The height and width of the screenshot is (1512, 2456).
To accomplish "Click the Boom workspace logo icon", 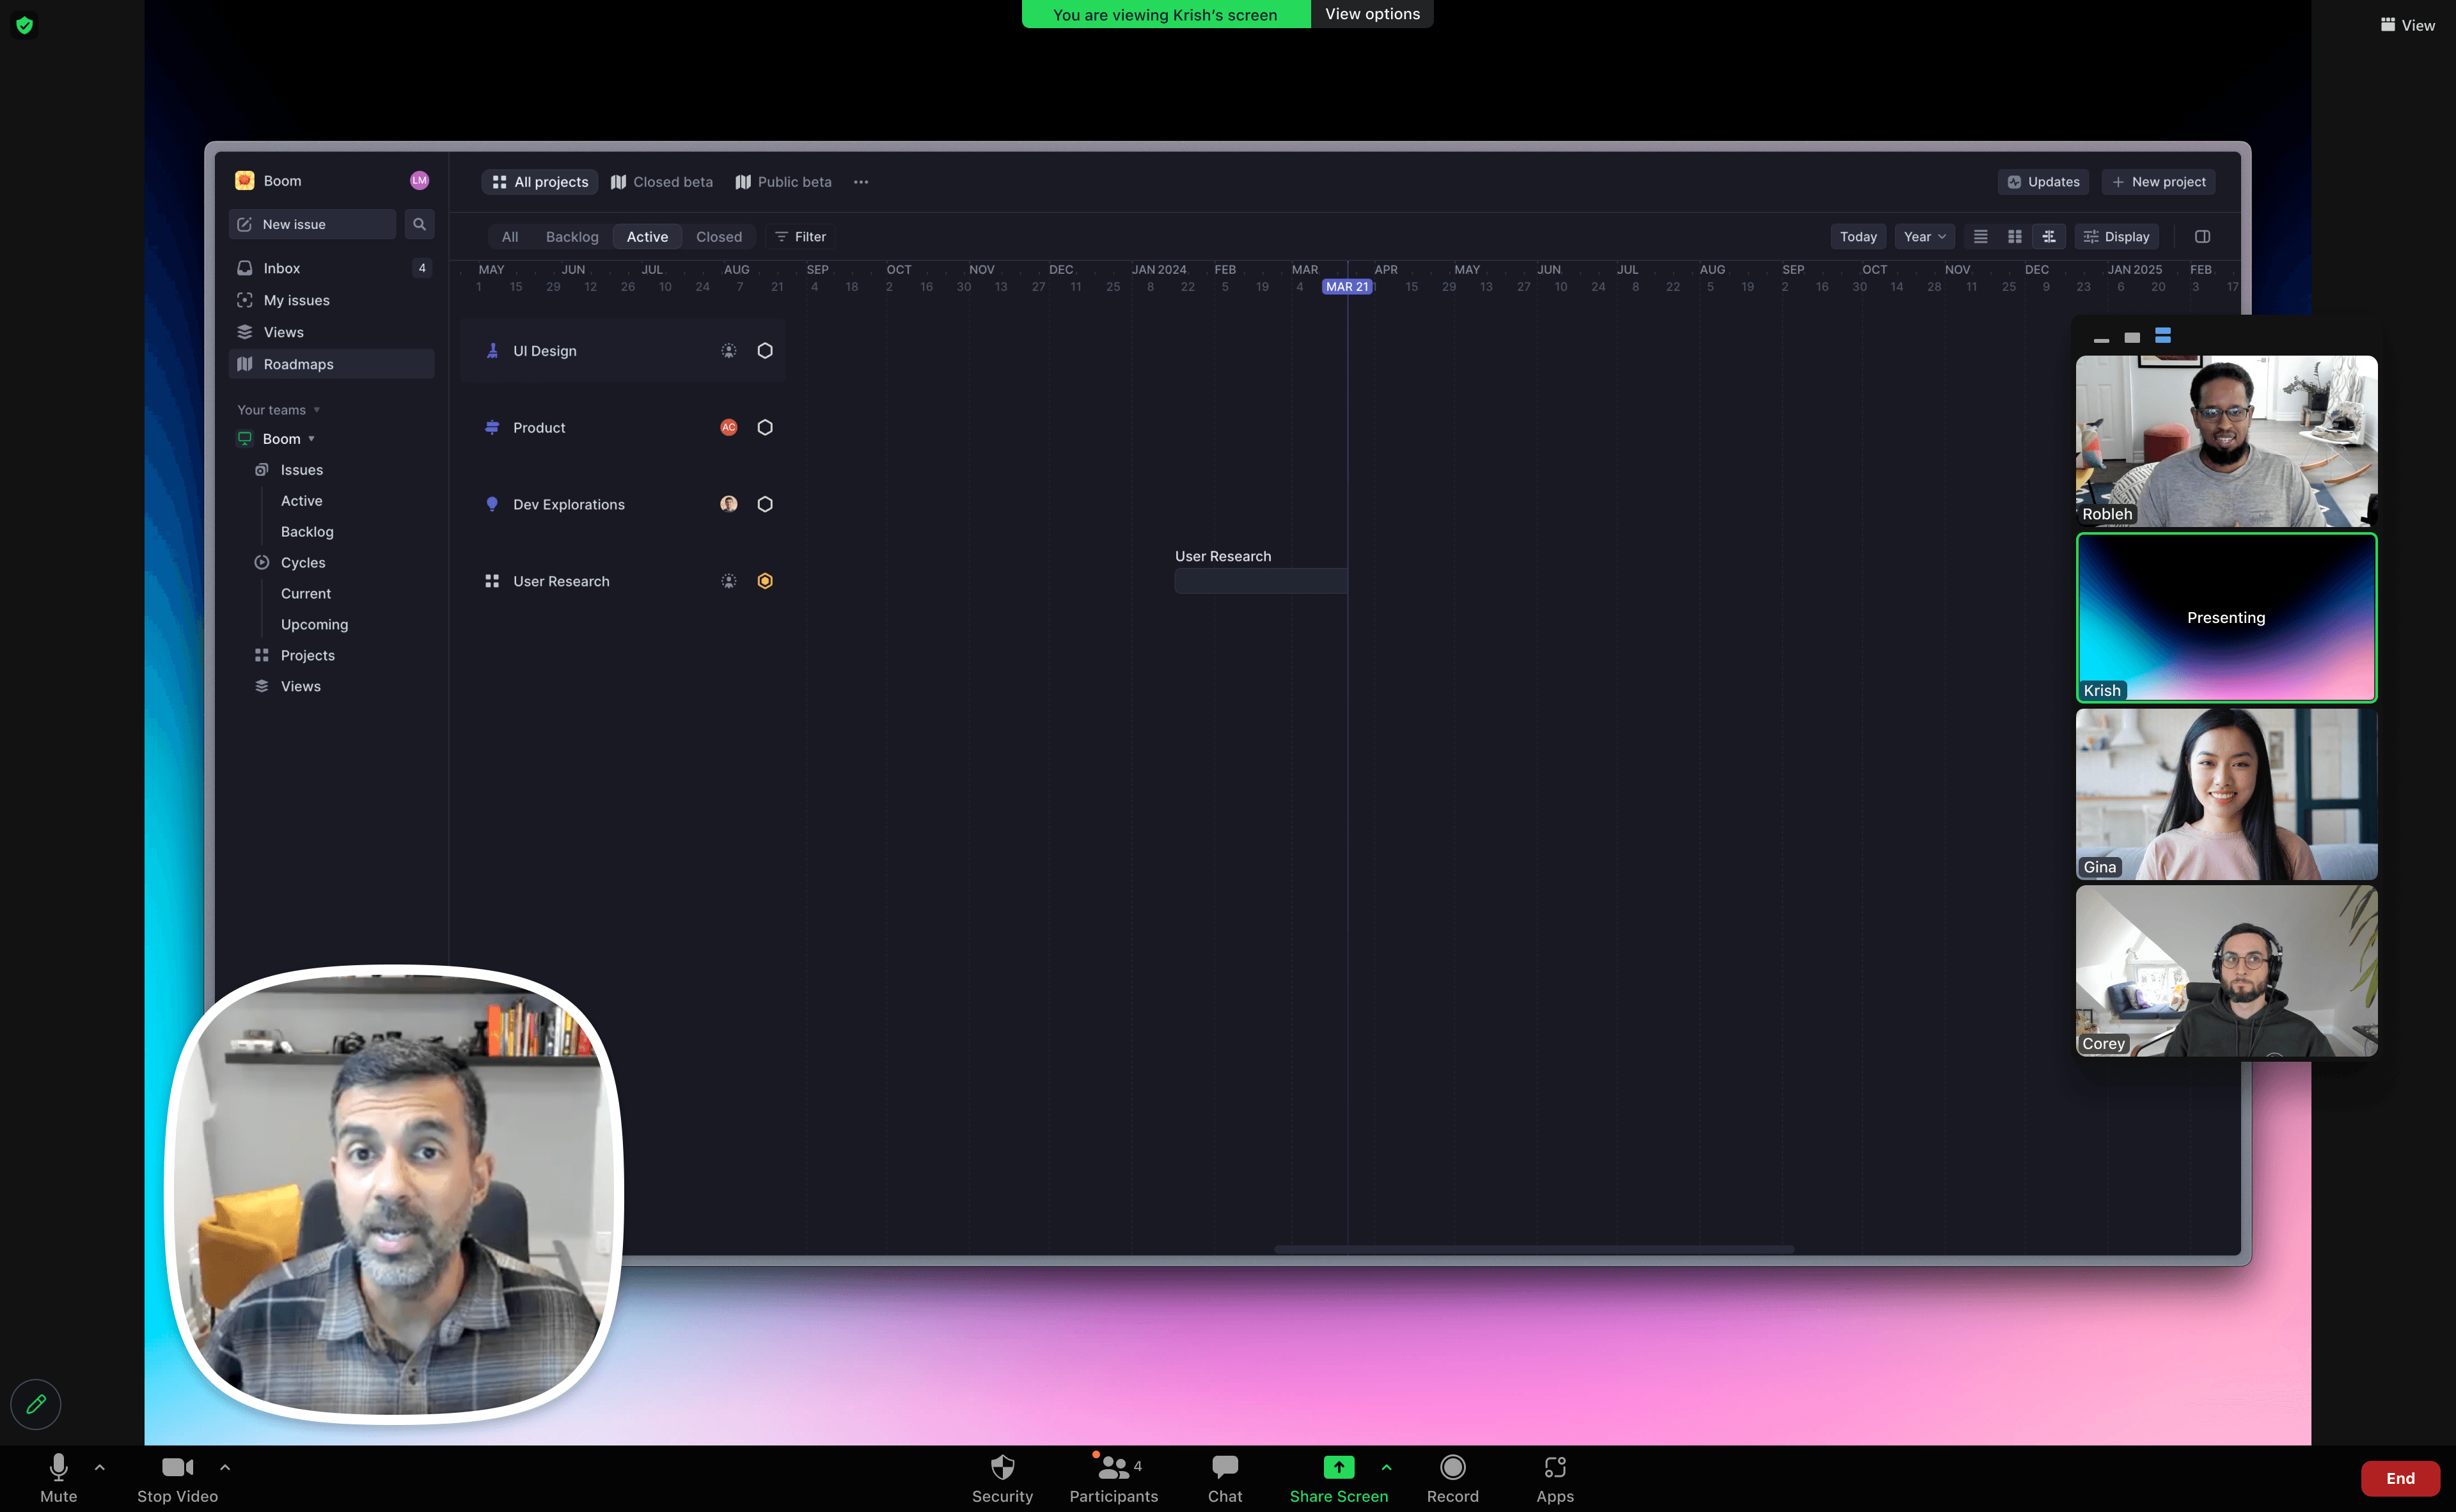I will point(245,180).
